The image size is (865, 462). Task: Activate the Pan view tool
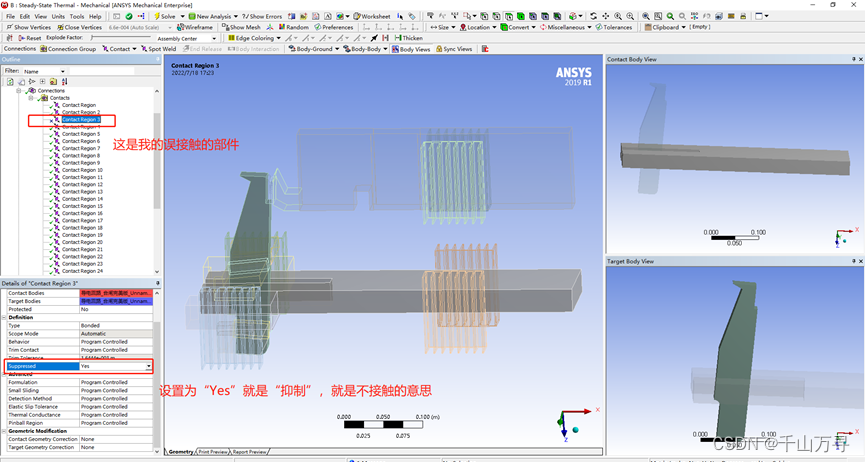pos(606,16)
